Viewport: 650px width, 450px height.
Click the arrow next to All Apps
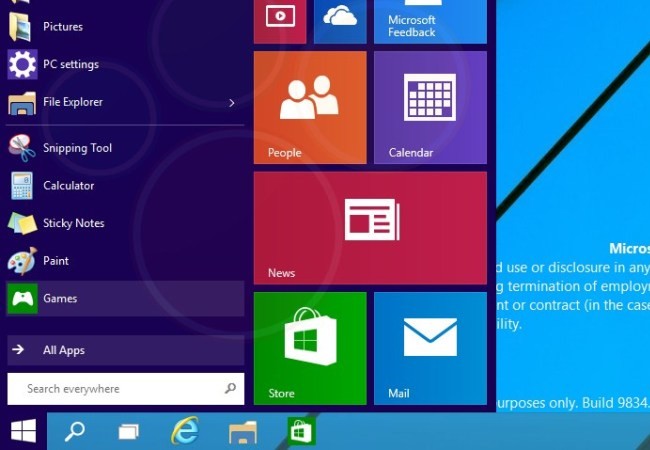pyautogui.click(x=18, y=350)
